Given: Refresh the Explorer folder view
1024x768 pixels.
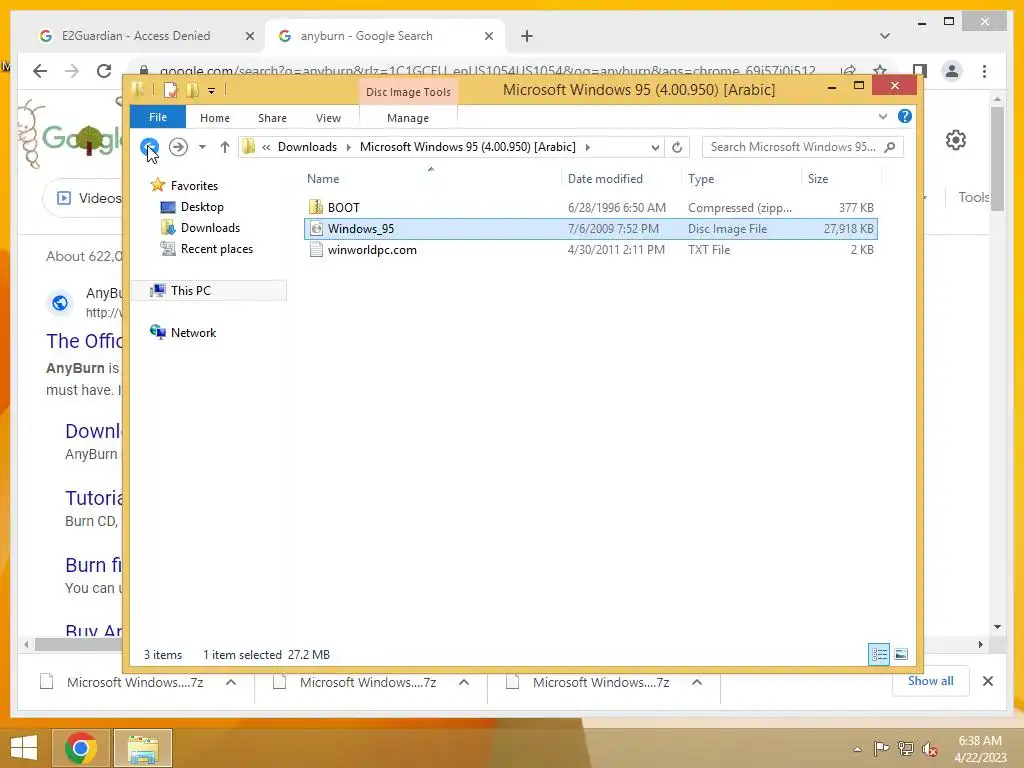Looking at the screenshot, I should [677, 147].
